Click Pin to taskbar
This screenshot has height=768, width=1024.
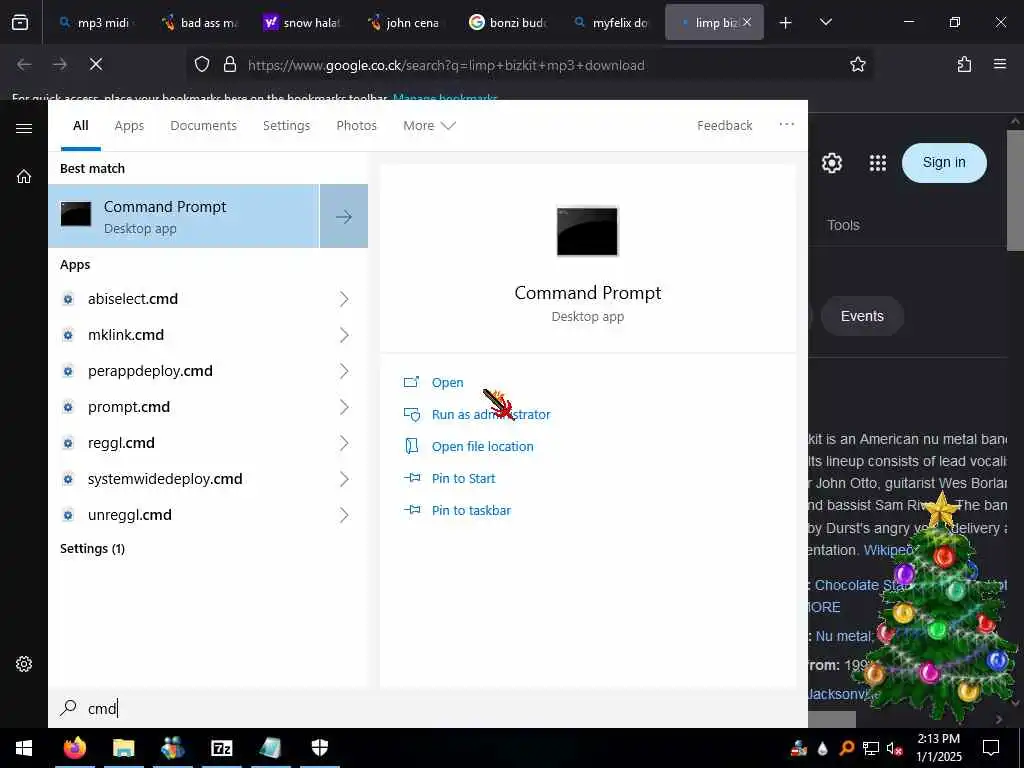(471, 511)
